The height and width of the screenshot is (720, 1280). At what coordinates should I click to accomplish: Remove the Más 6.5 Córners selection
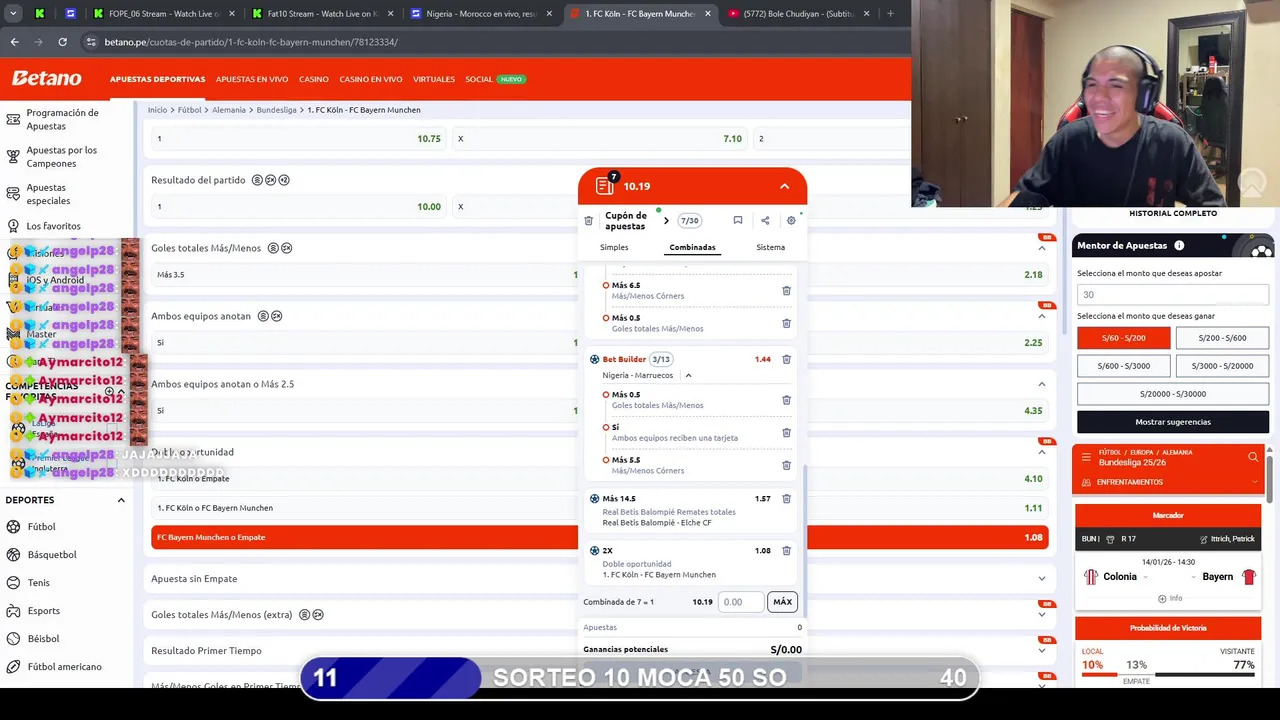[x=786, y=291]
